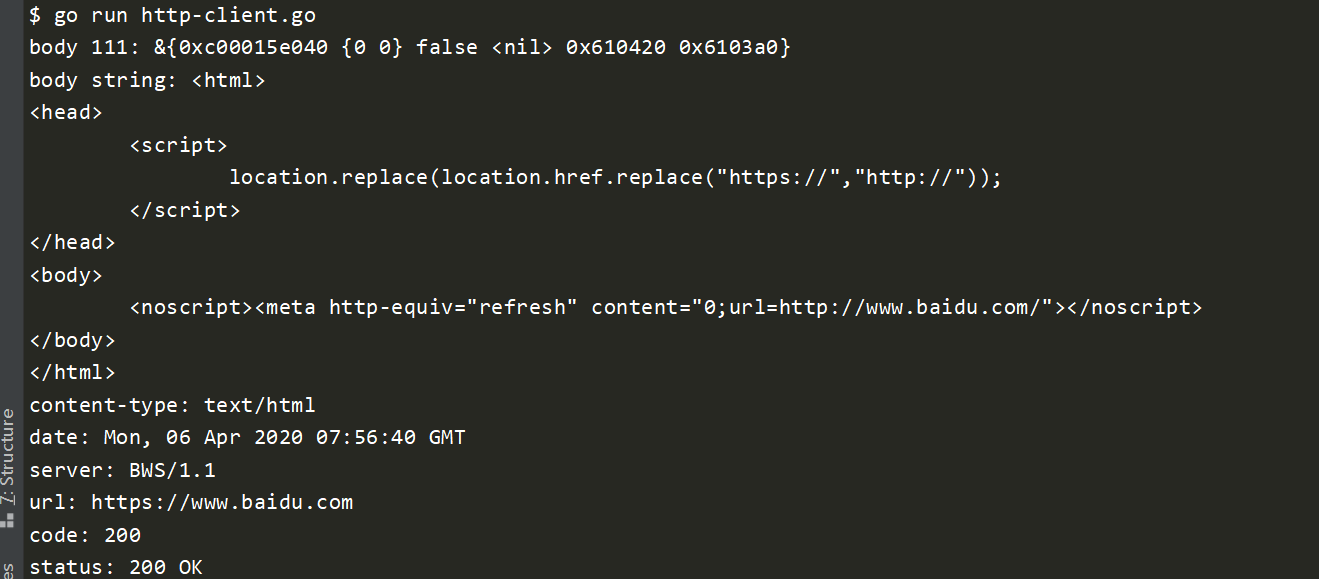Image resolution: width=1319 pixels, height=579 pixels.
Task: Click the 'code: 200' output line
Action: [x=85, y=535]
